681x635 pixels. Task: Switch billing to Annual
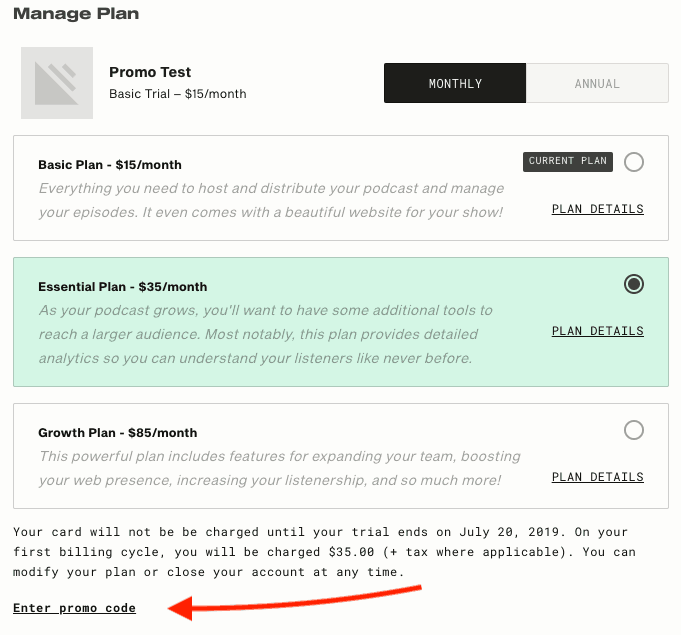(x=597, y=83)
